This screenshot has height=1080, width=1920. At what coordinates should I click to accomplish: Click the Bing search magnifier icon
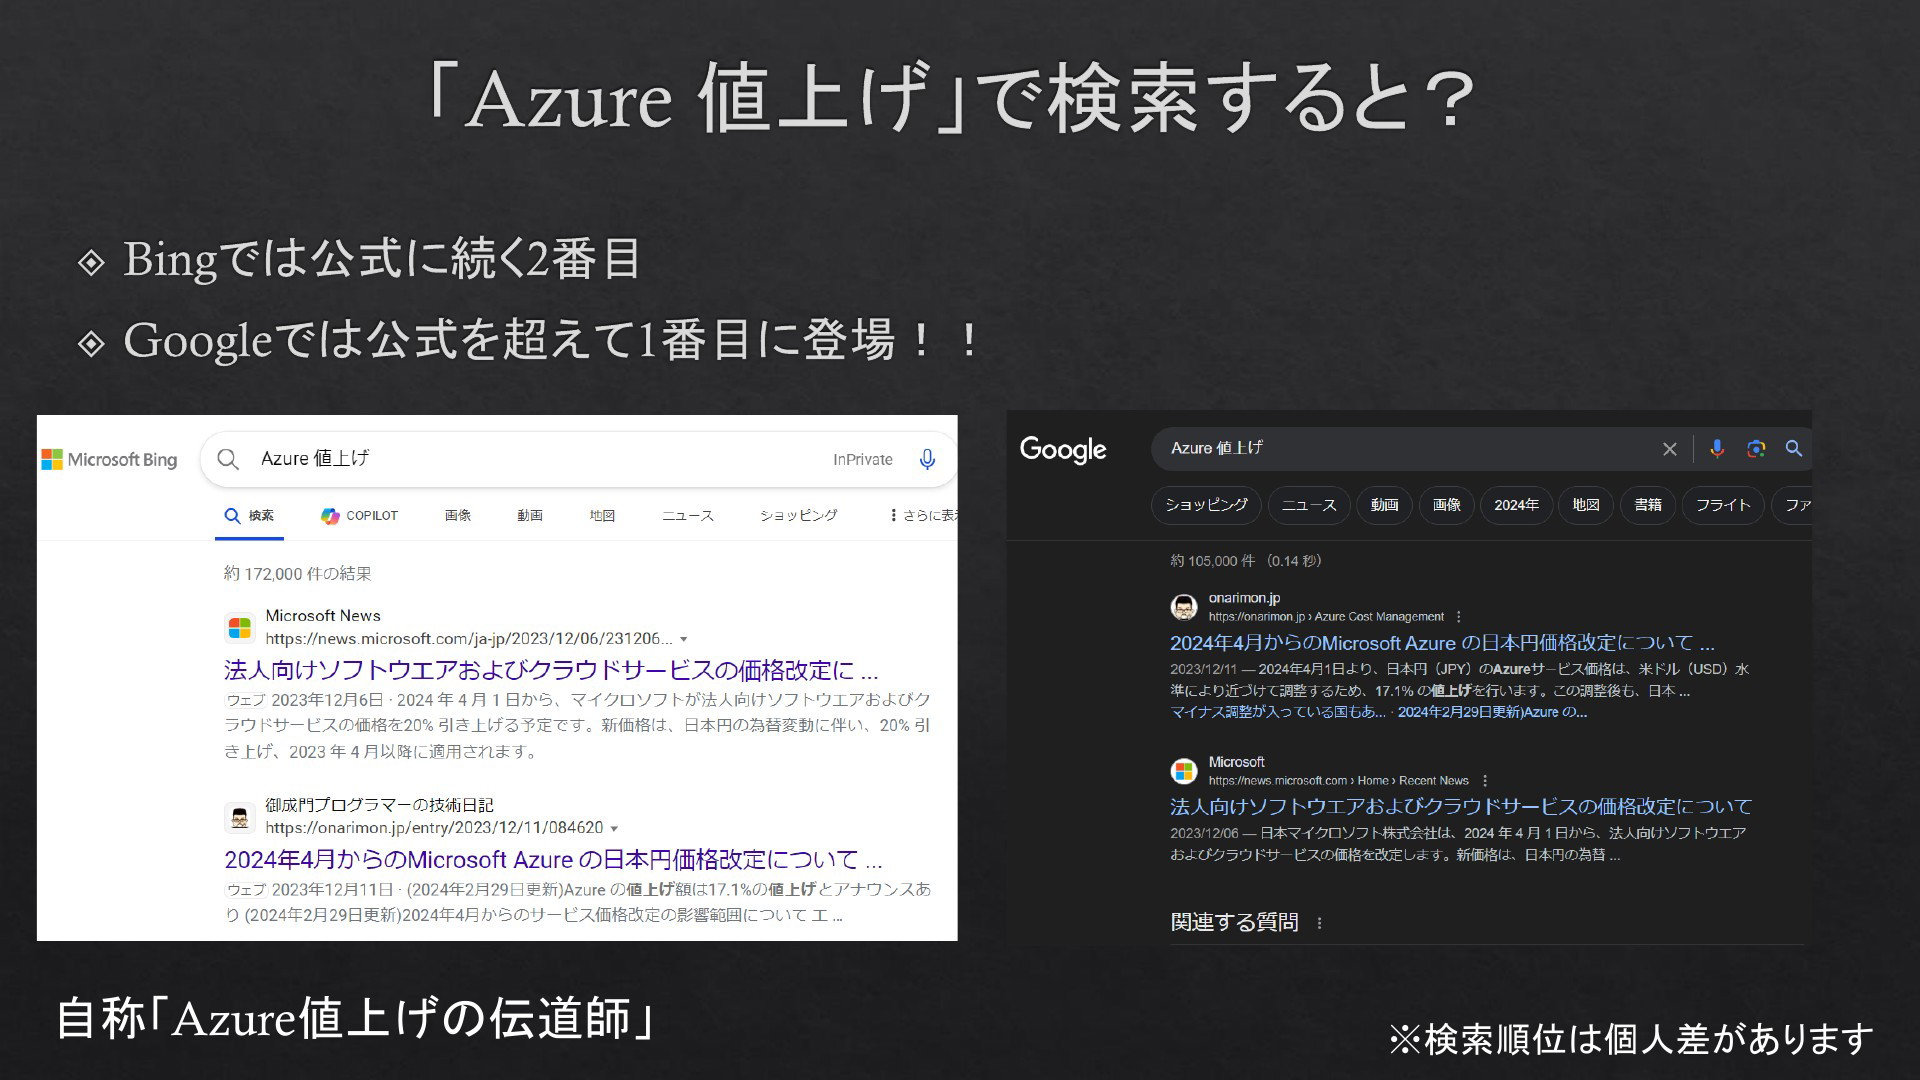tap(228, 459)
